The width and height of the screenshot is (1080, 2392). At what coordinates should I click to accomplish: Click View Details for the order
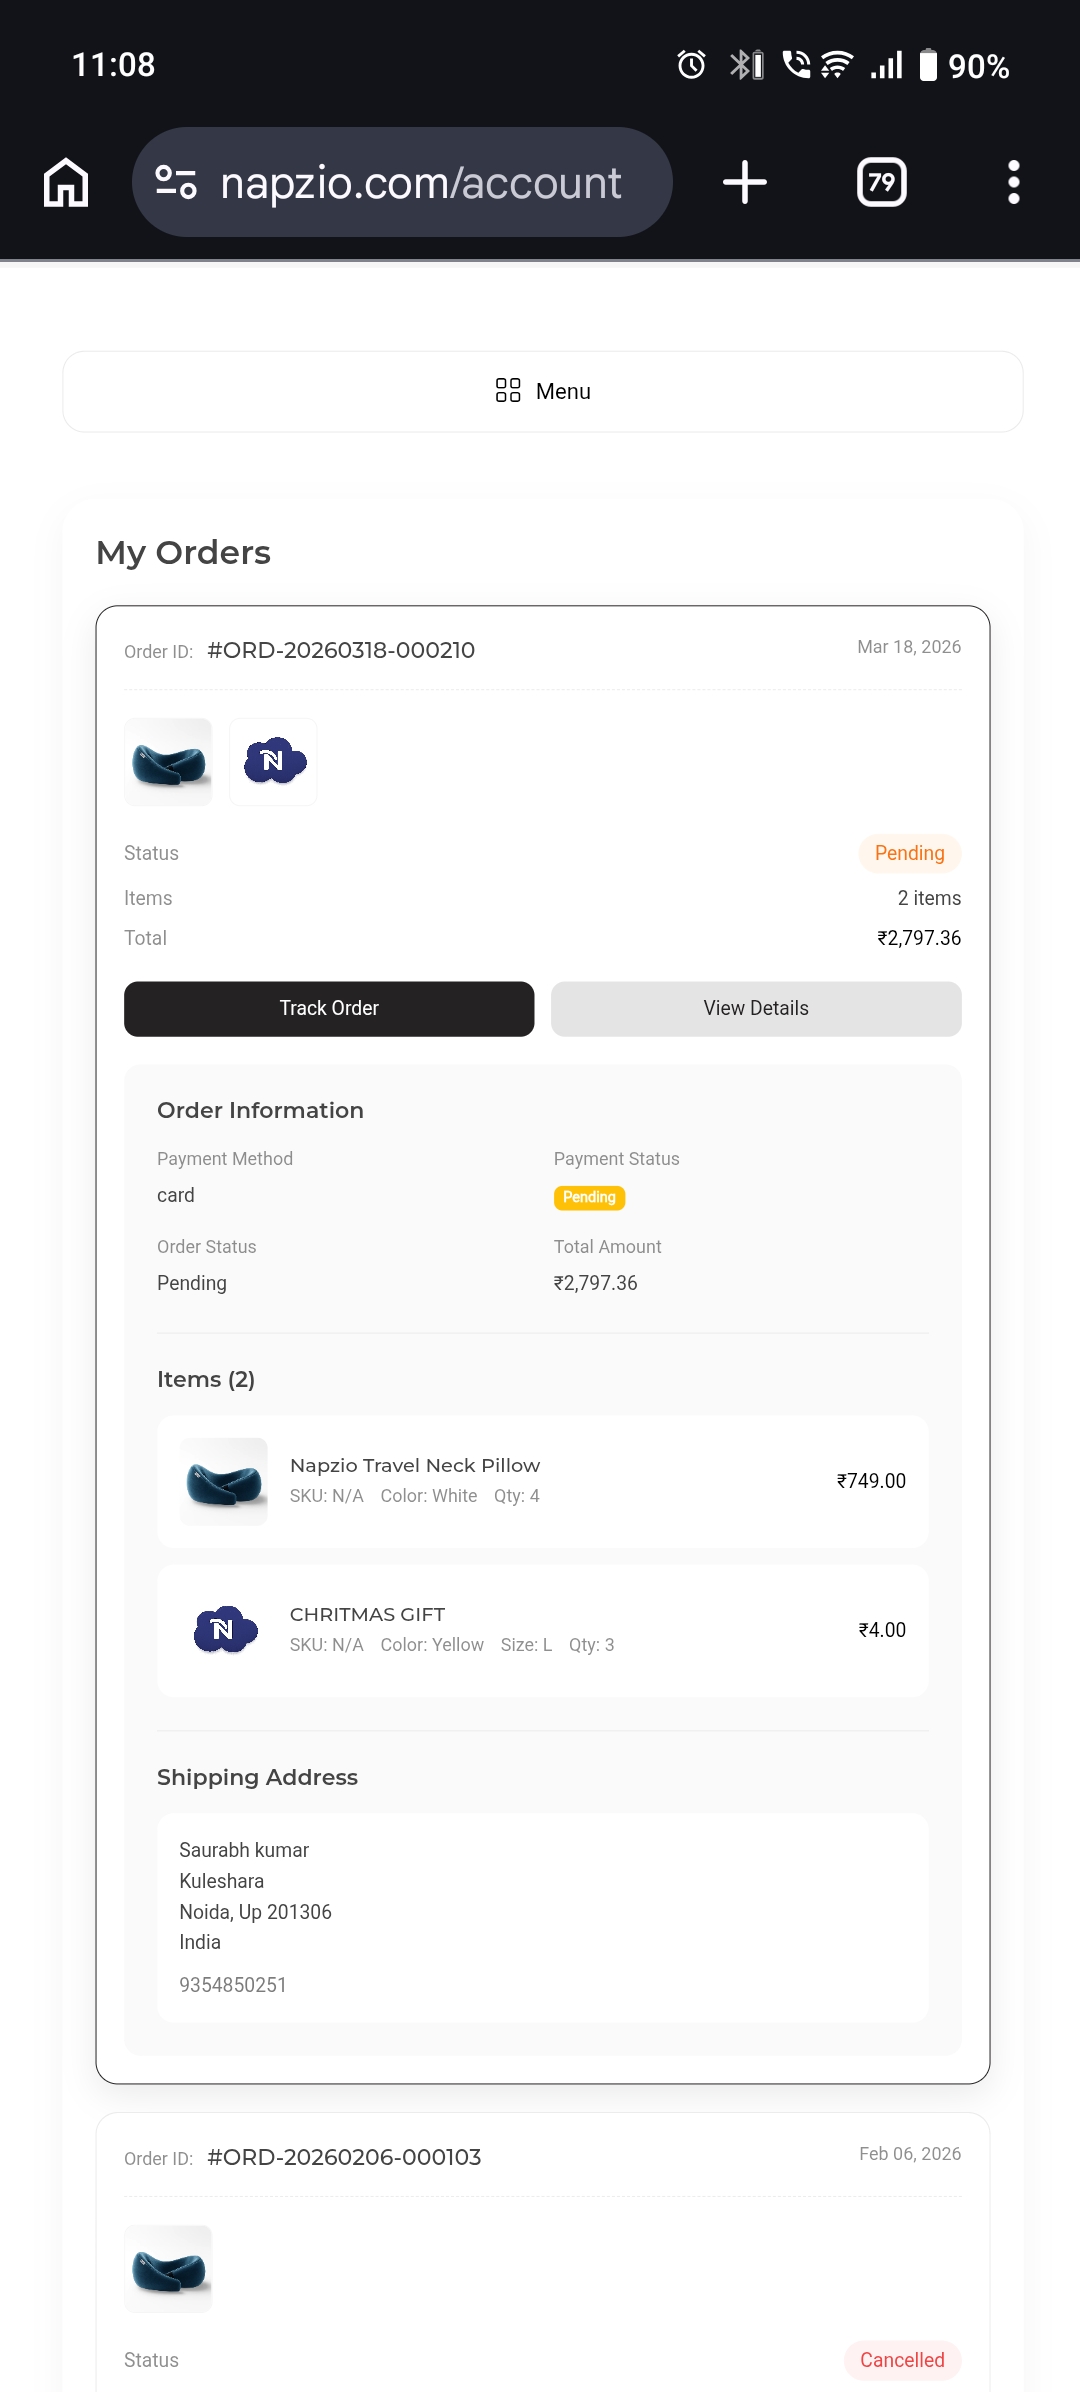click(x=756, y=1008)
